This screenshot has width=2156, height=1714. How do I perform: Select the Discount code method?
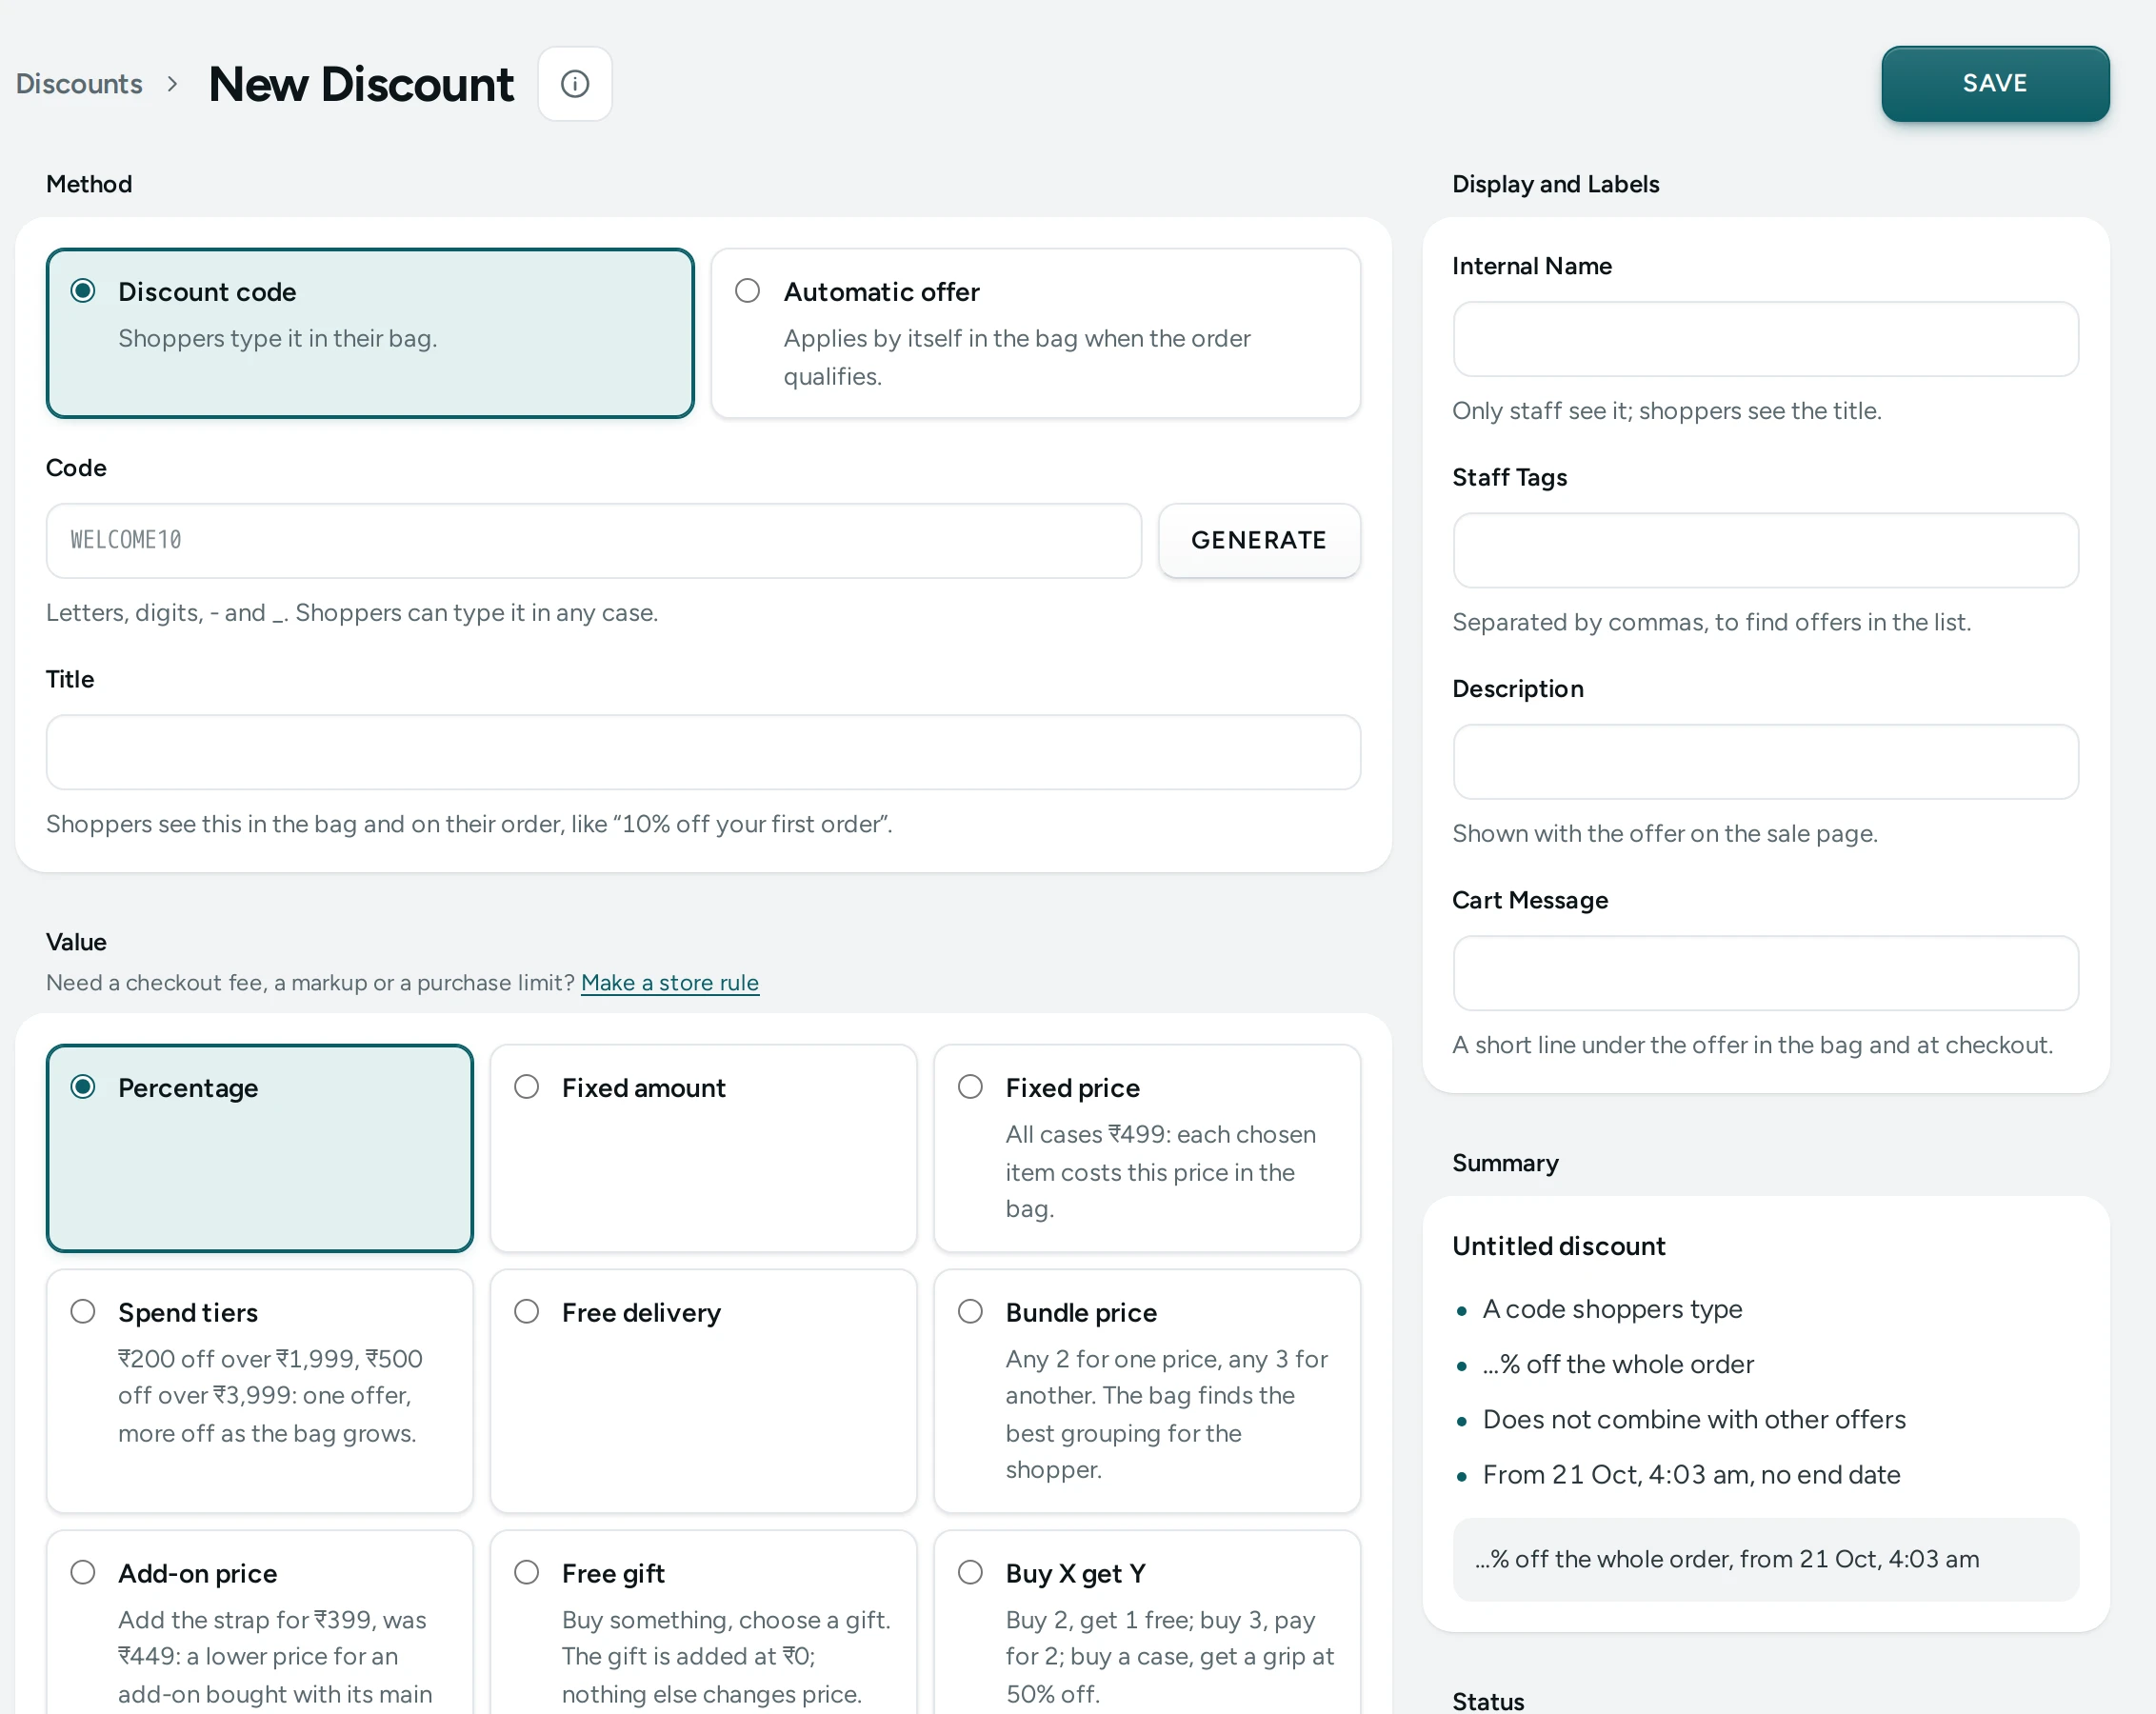(x=370, y=333)
